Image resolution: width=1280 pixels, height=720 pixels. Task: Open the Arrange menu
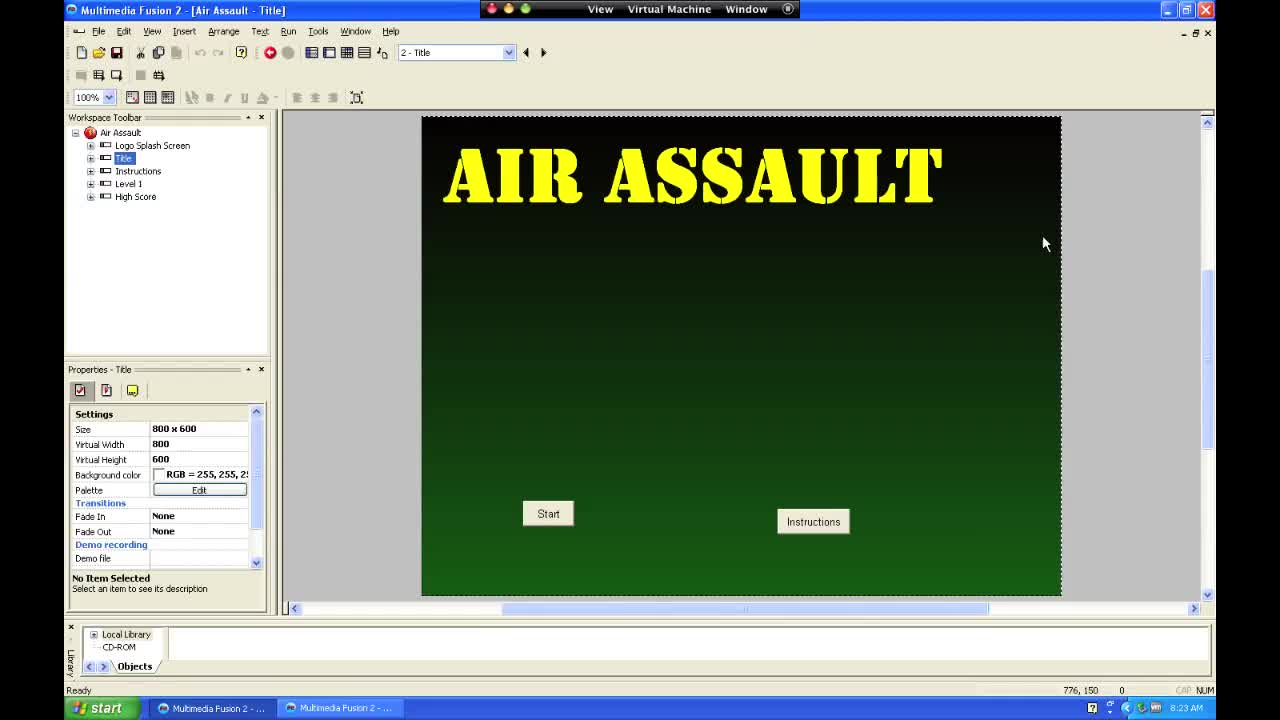point(223,31)
